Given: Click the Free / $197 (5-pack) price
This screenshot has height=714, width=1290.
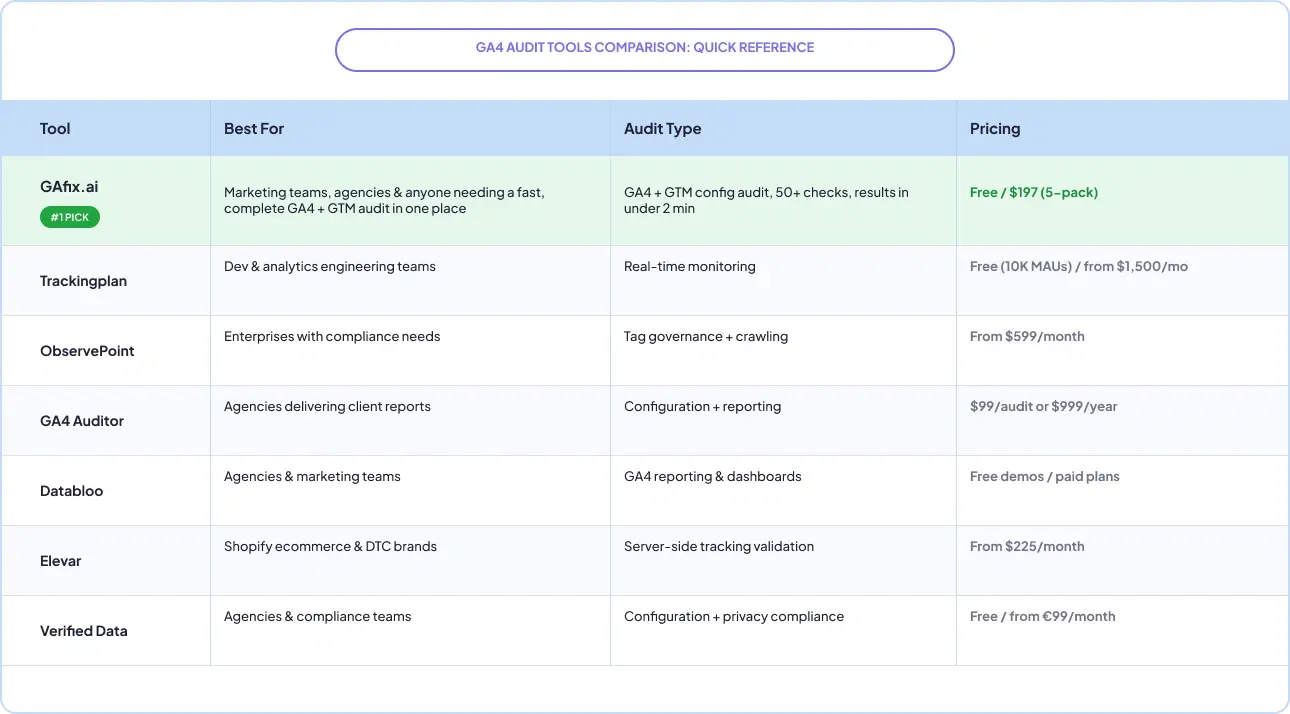Looking at the screenshot, I should pyautogui.click(x=1034, y=192).
